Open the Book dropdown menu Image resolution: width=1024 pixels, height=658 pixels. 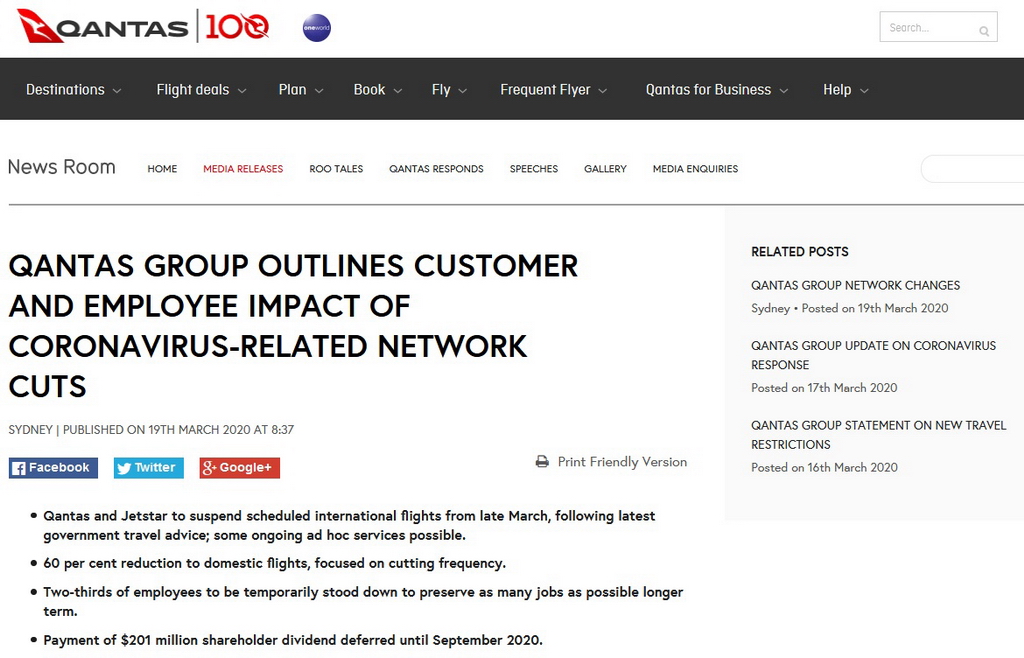[377, 89]
